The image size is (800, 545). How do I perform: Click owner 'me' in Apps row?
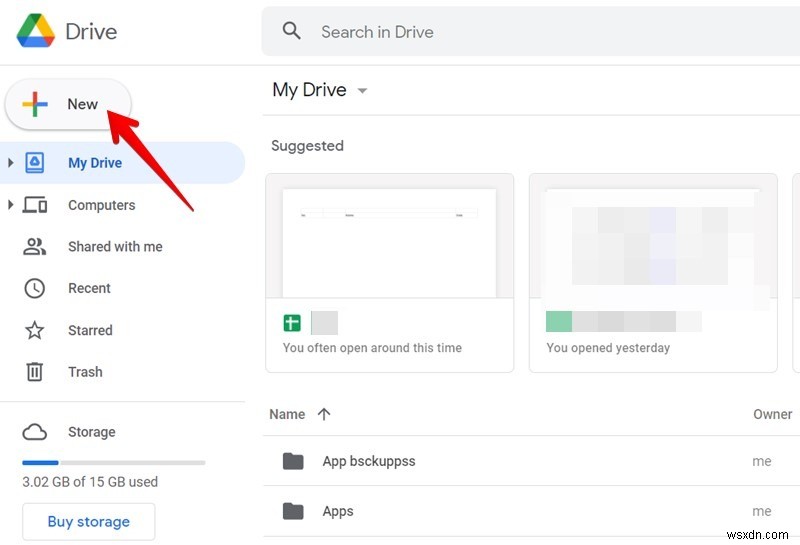point(762,511)
